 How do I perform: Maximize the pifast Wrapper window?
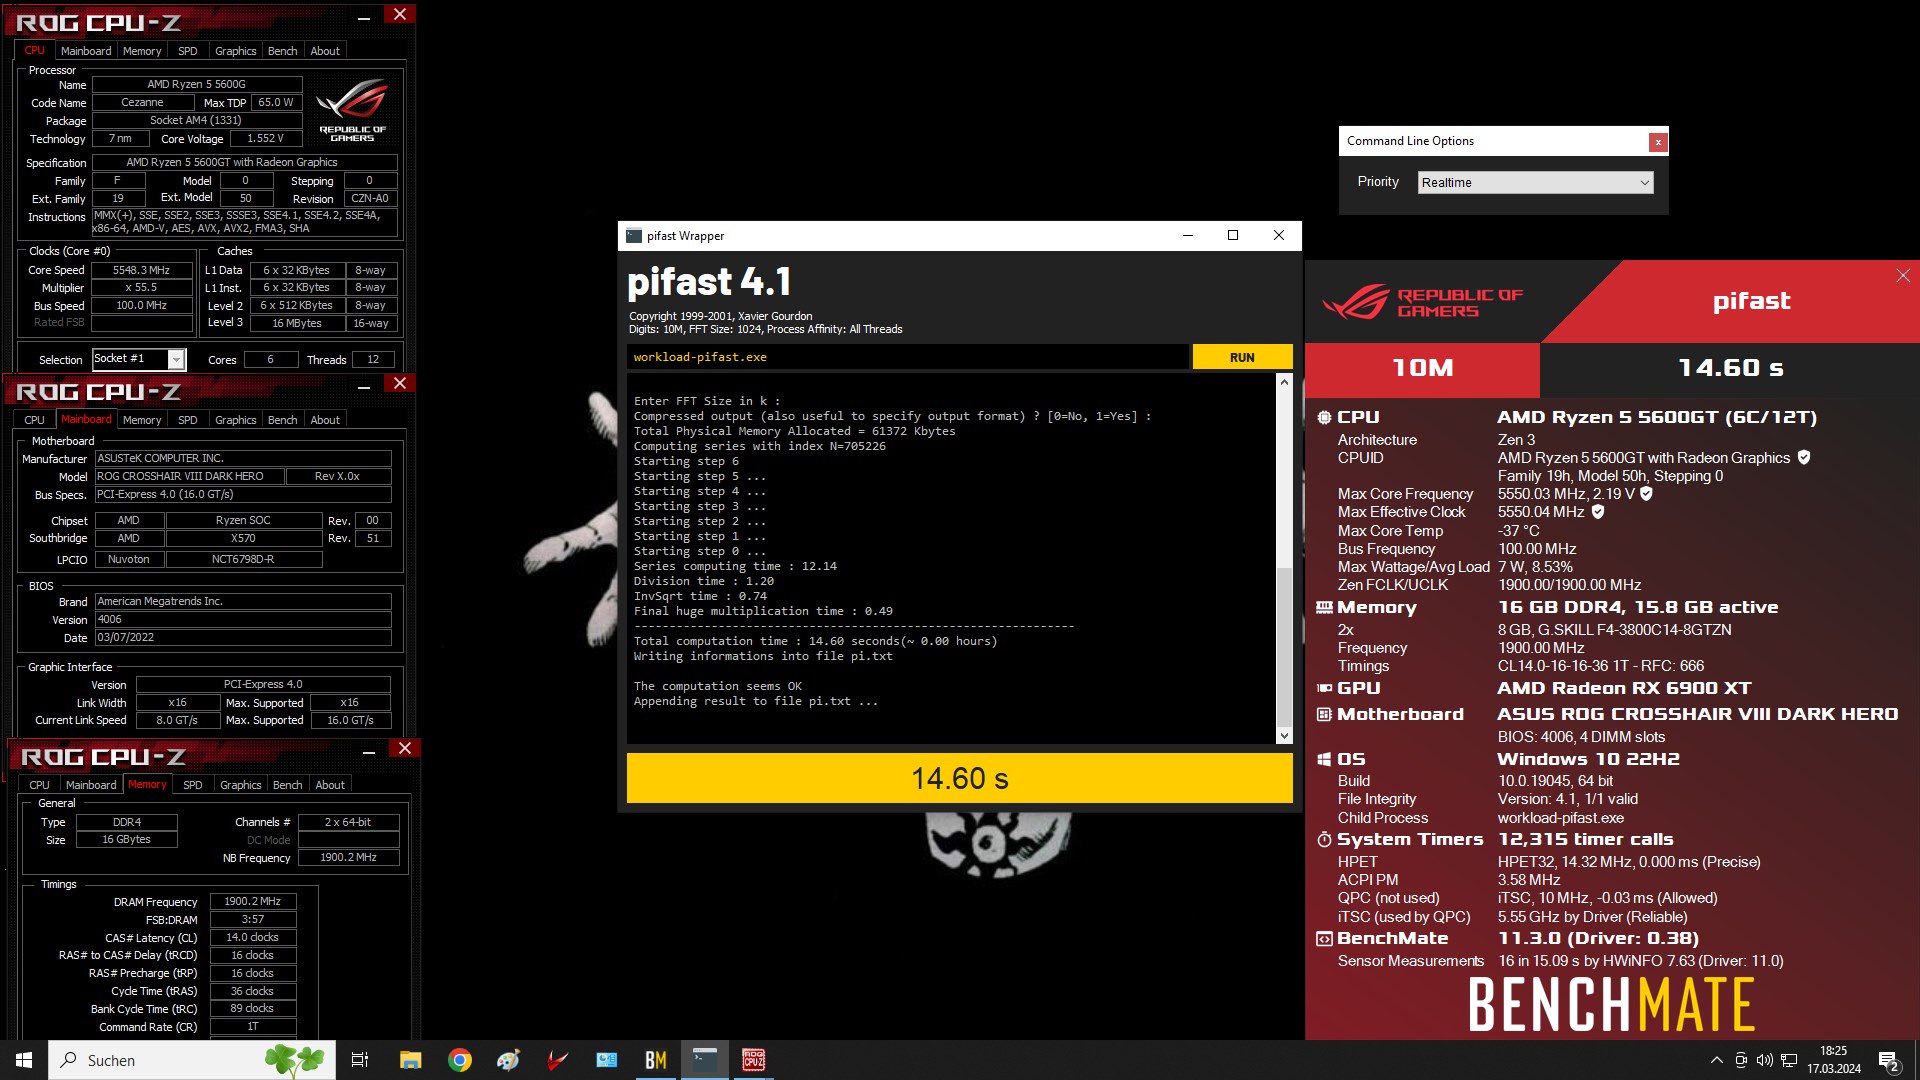tap(1233, 236)
